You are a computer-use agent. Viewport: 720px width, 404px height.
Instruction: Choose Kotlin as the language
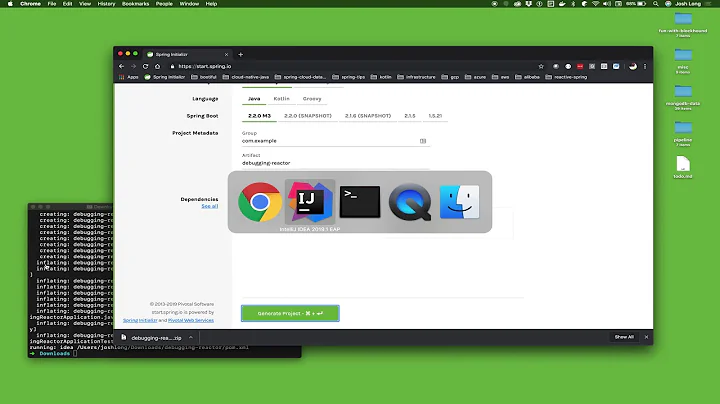282,99
